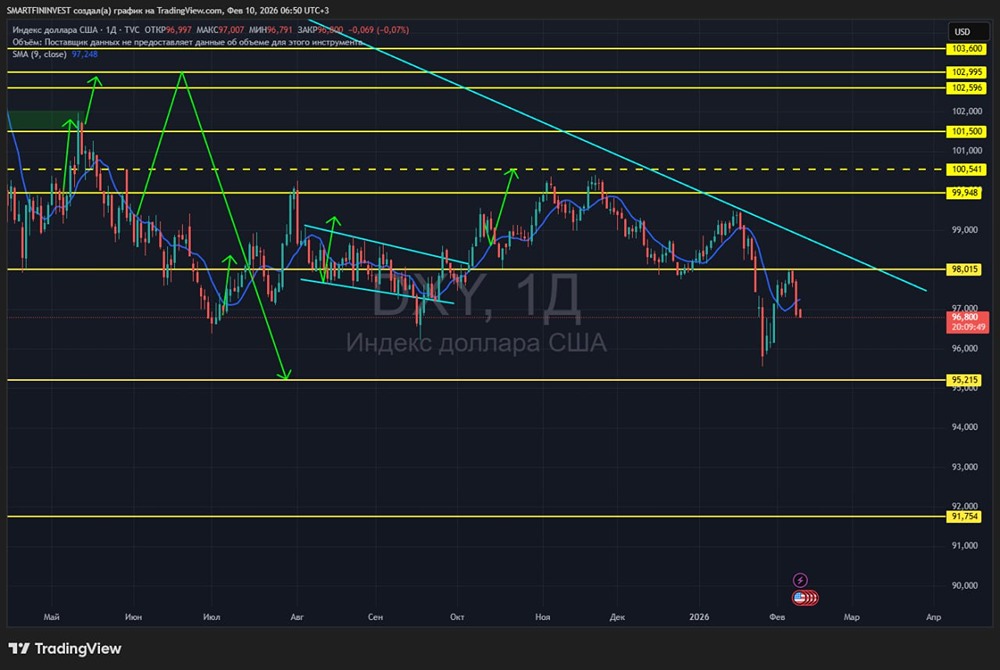Click the Июн label on time axis
Image resolution: width=1000 pixels, height=670 pixels.
pos(133,617)
